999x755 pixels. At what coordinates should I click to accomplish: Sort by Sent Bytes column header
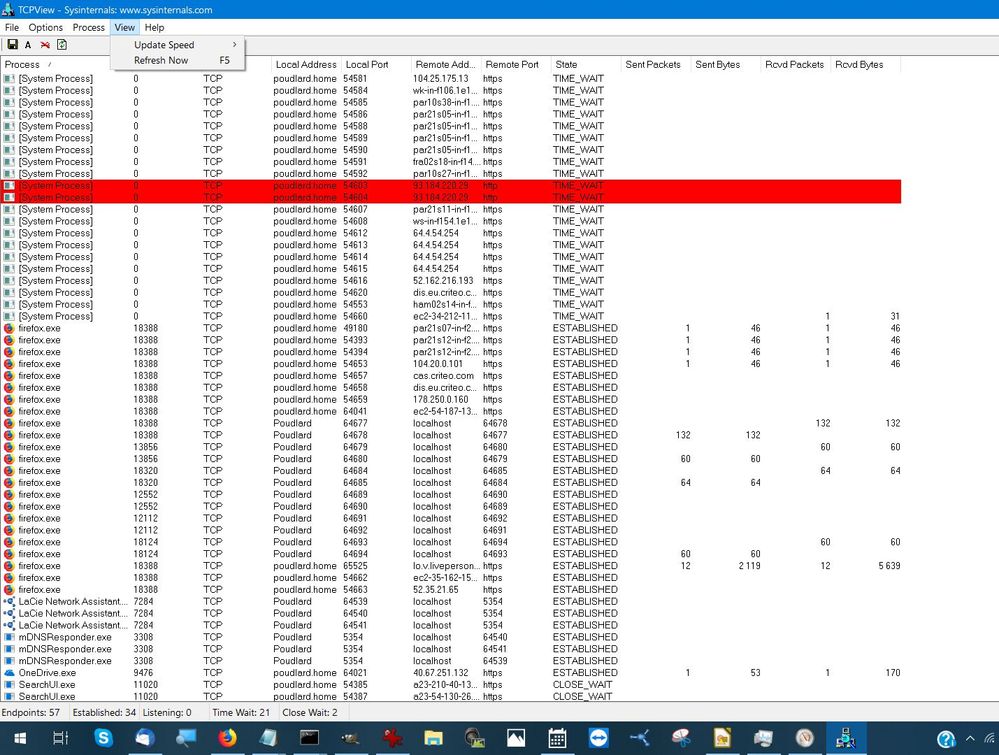[x=724, y=65]
